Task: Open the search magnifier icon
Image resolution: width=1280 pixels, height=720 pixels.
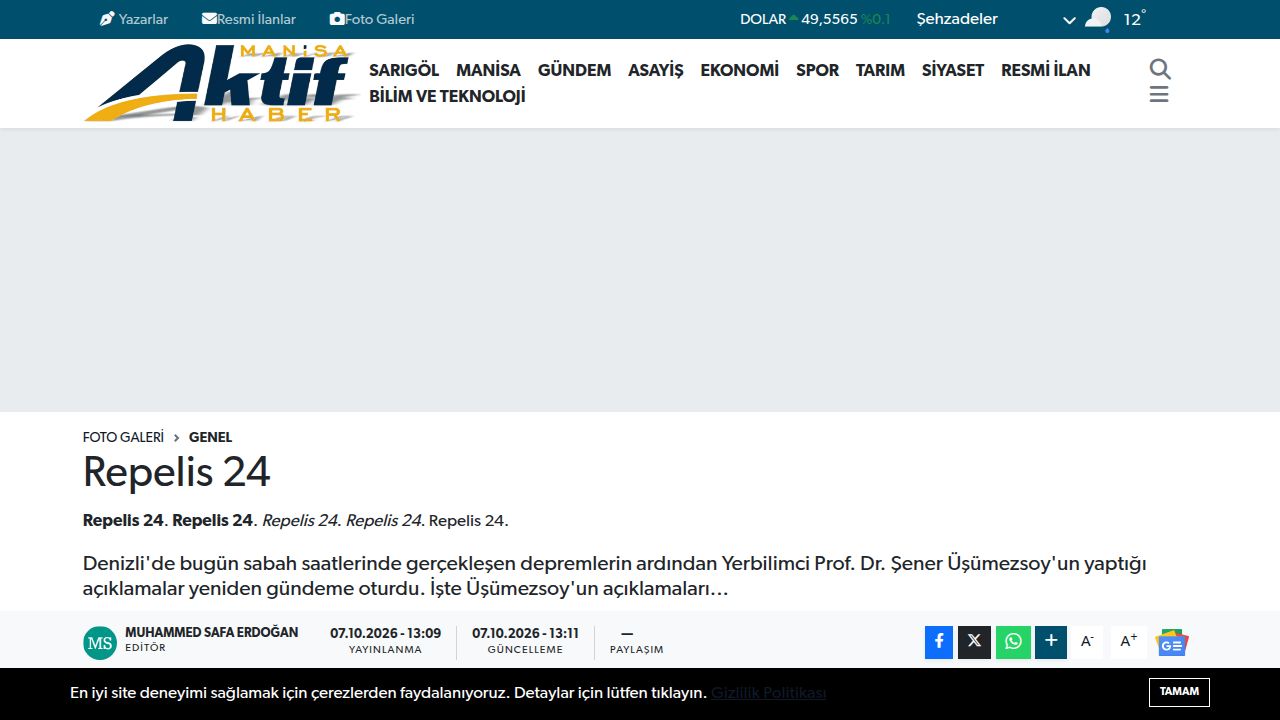Action: click(1160, 69)
